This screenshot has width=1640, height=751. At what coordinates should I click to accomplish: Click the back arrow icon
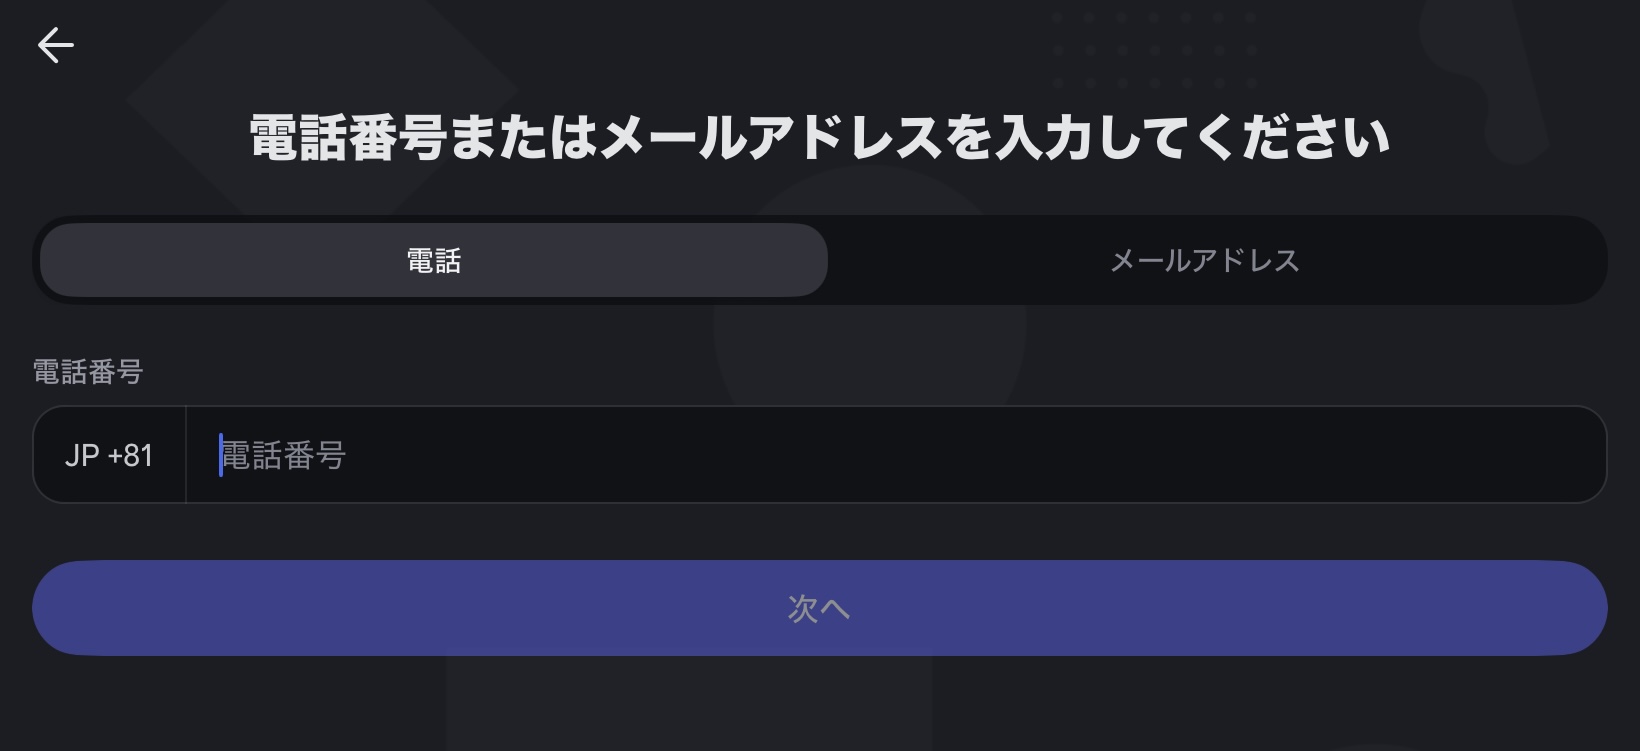56,45
